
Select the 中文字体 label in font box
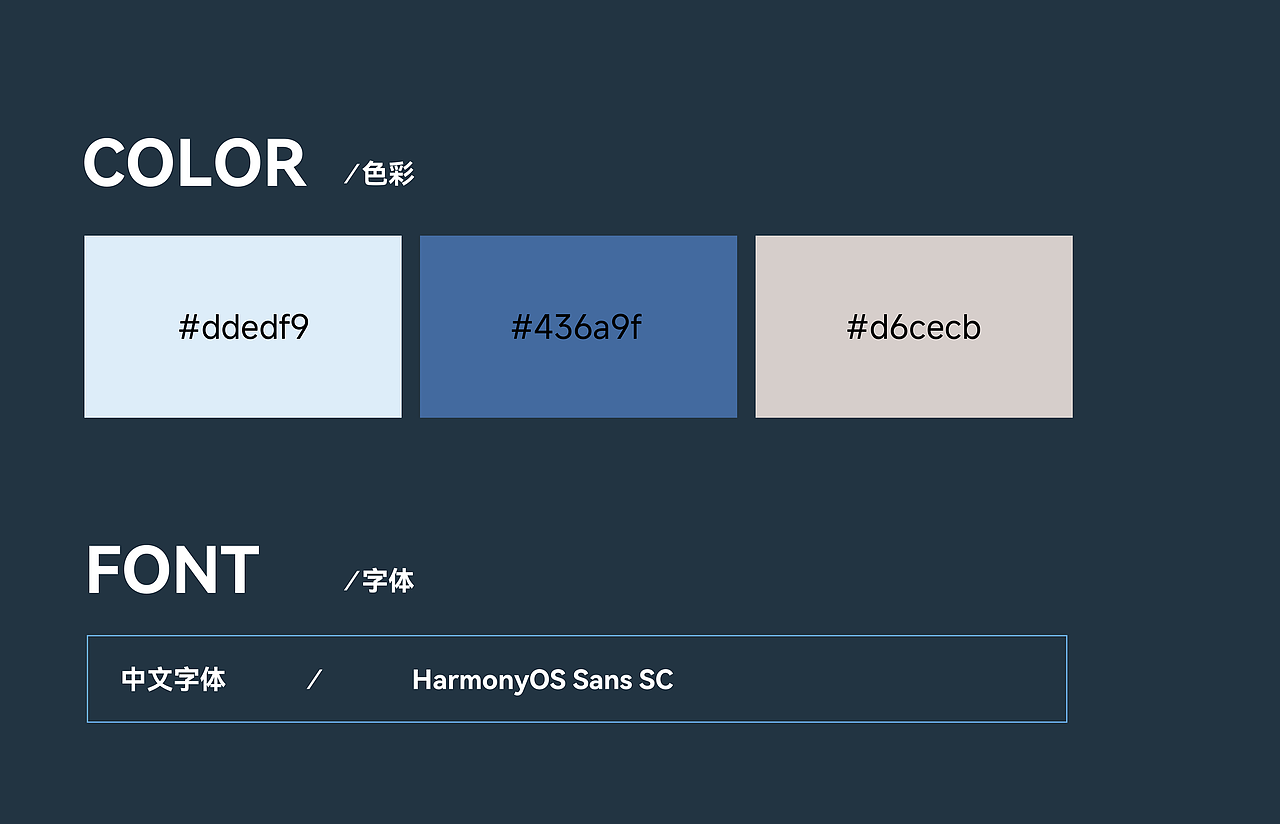[174, 680]
